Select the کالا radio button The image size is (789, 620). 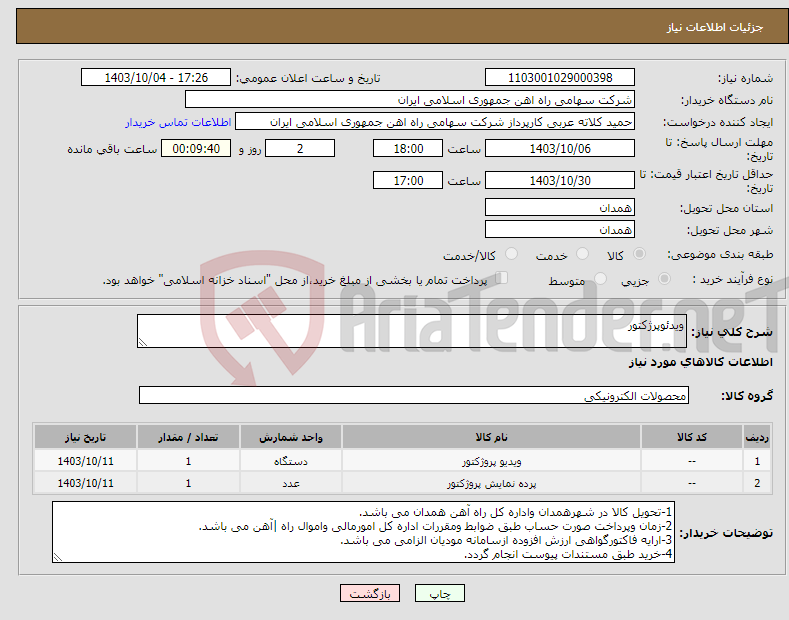point(639,254)
